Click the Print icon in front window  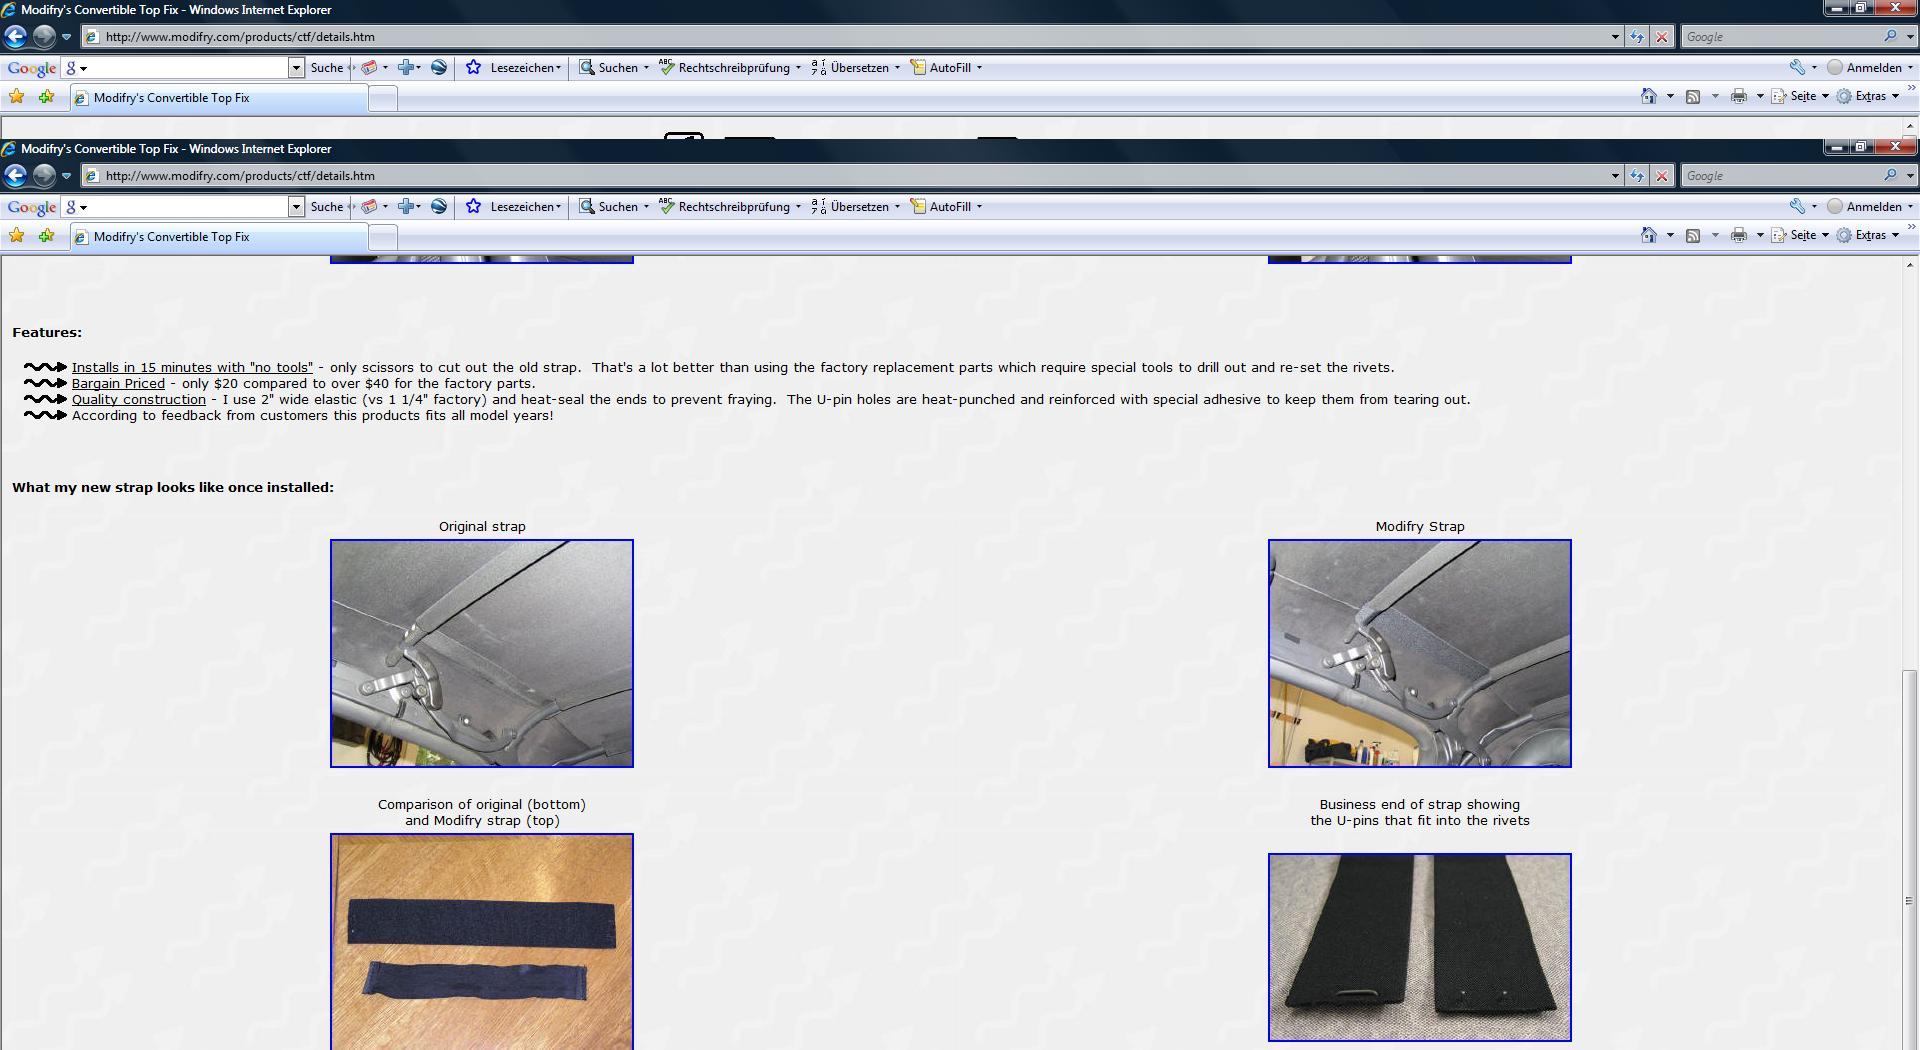click(1739, 236)
